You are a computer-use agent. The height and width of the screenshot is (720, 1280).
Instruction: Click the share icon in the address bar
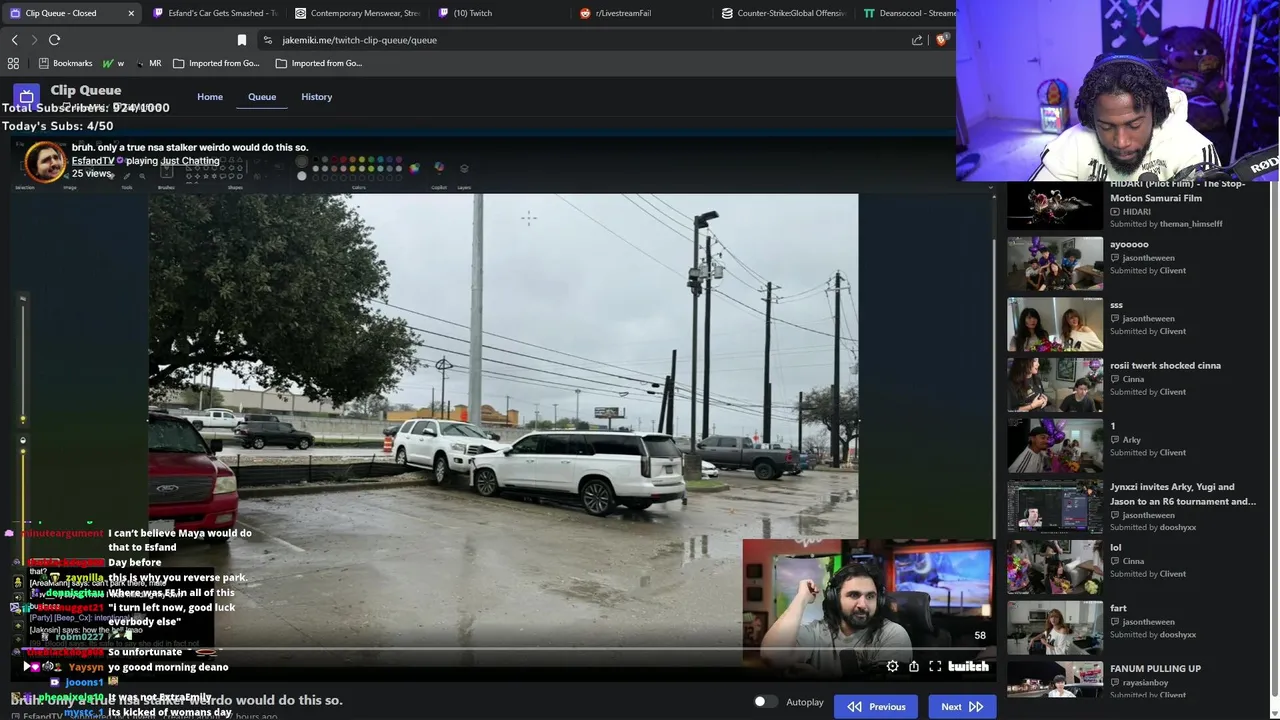click(x=917, y=40)
